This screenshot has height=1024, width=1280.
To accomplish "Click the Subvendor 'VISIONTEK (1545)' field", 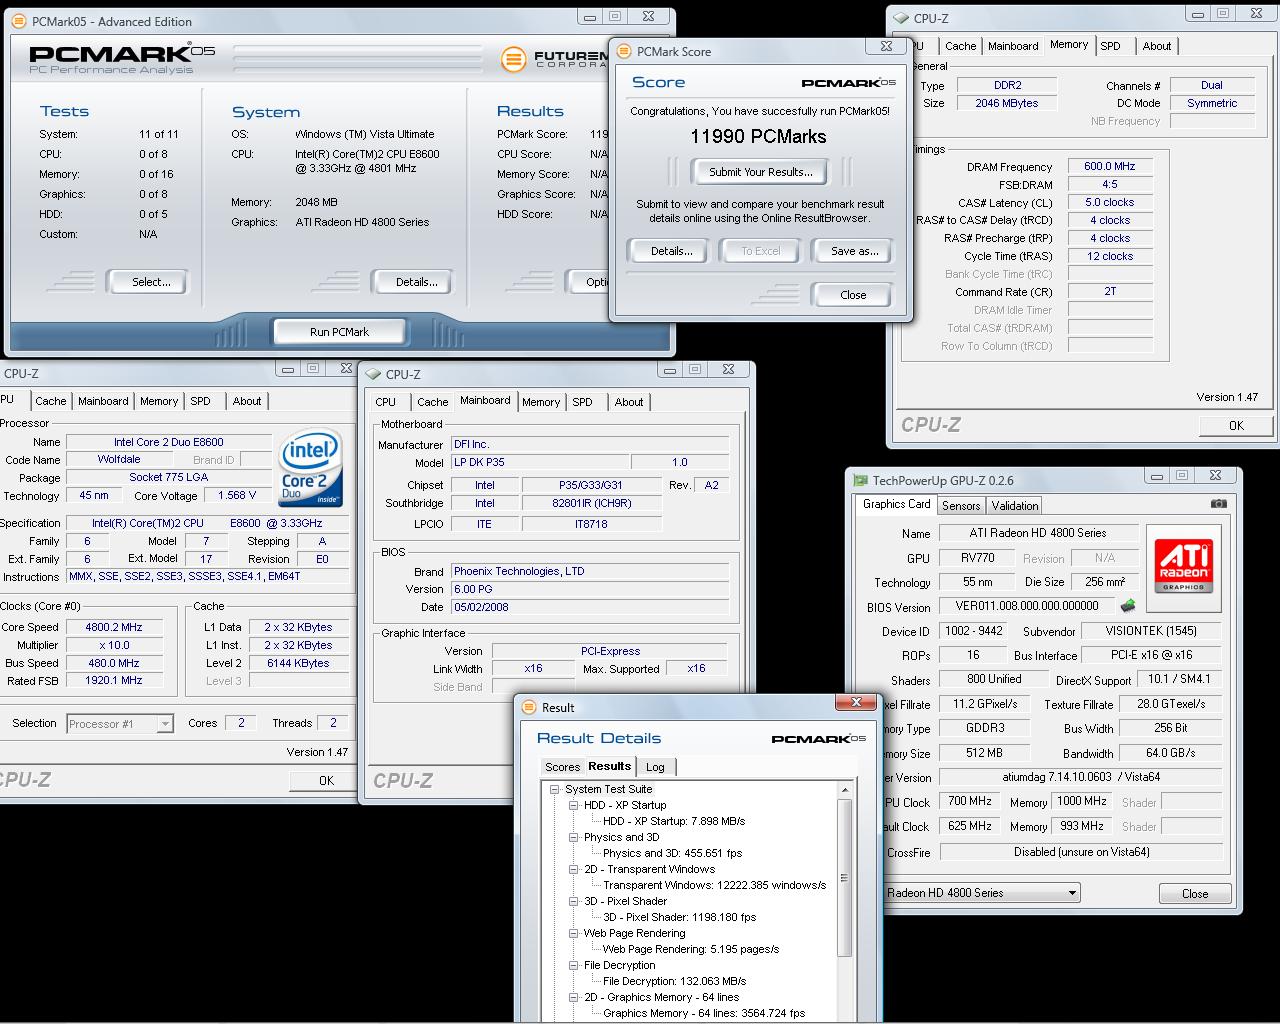I will pyautogui.click(x=1151, y=631).
